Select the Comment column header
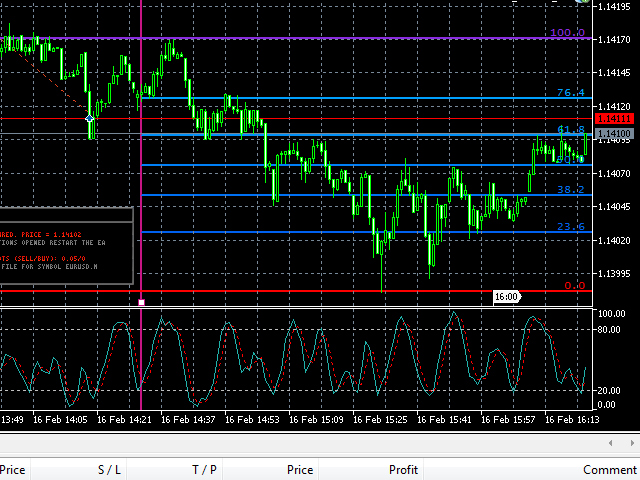 pos(610,470)
